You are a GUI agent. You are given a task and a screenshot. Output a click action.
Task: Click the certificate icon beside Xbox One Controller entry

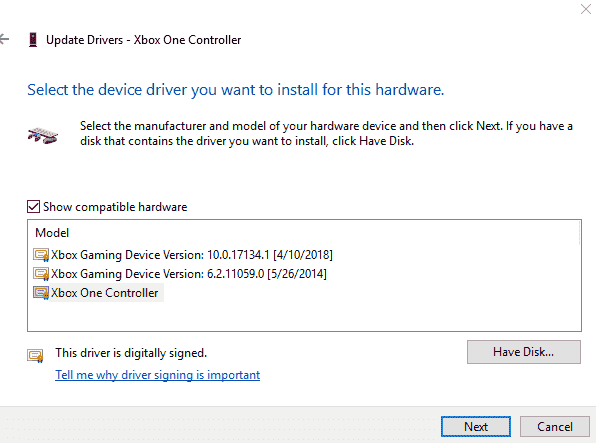41,293
